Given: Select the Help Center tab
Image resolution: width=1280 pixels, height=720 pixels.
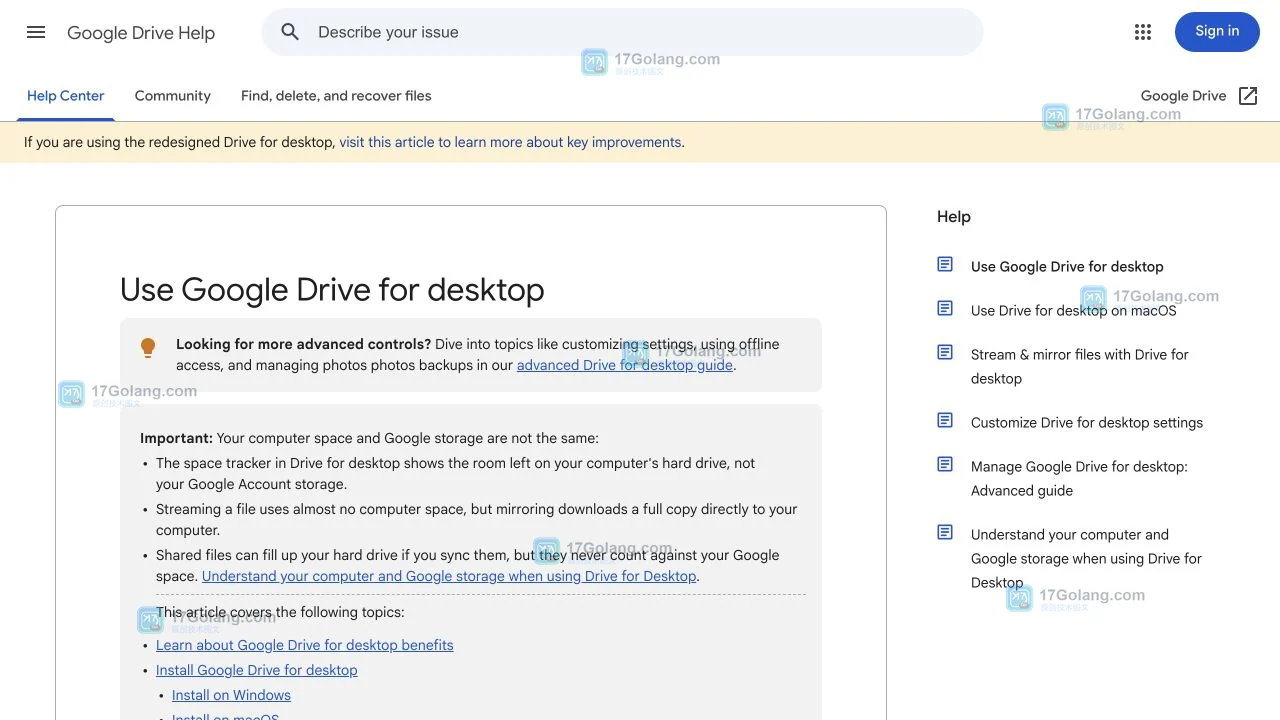Looking at the screenshot, I should pos(66,96).
